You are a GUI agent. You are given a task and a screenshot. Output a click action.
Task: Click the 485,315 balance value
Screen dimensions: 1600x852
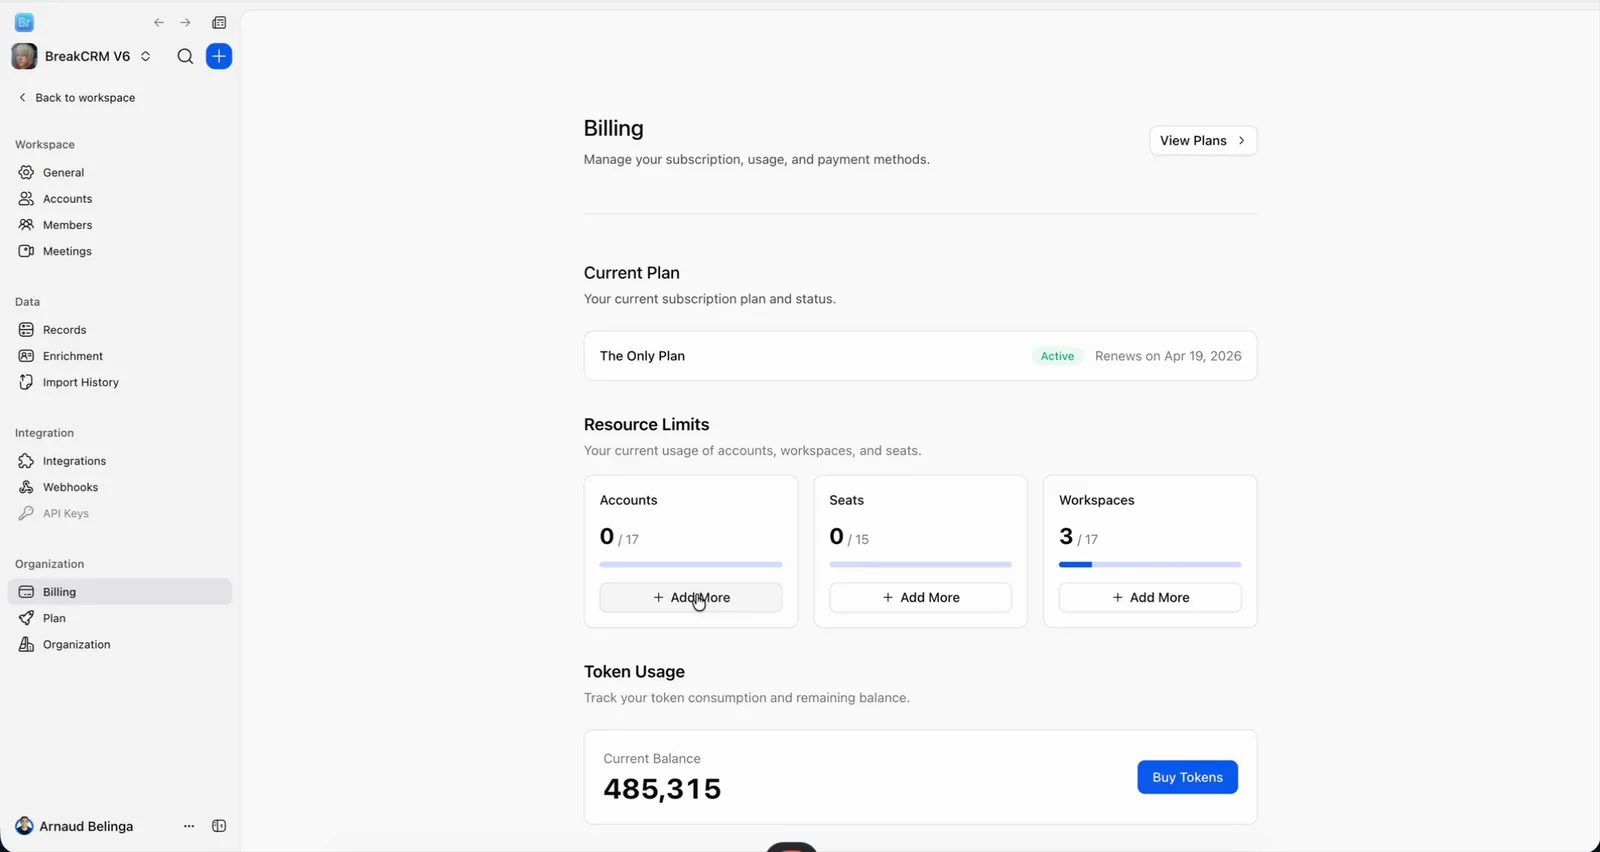click(x=662, y=789)
